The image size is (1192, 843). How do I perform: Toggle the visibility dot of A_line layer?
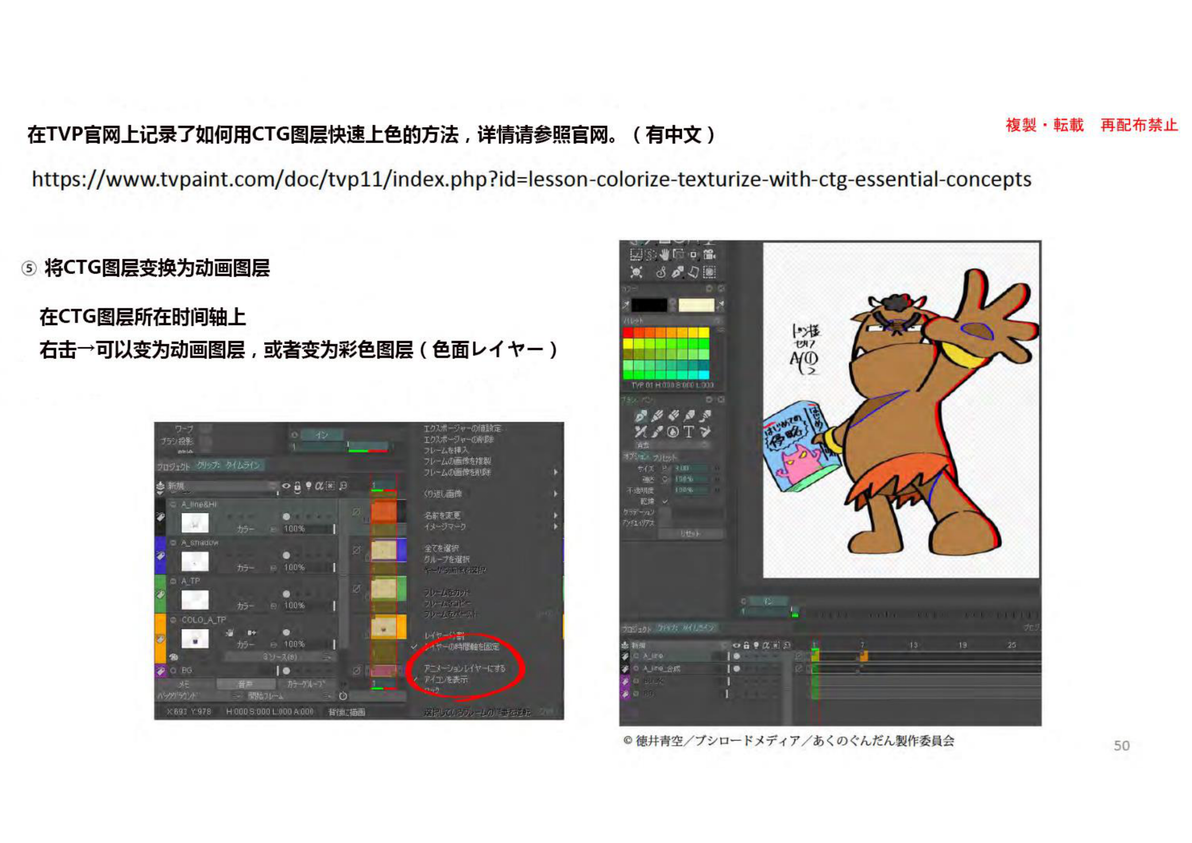click(737, 656)
